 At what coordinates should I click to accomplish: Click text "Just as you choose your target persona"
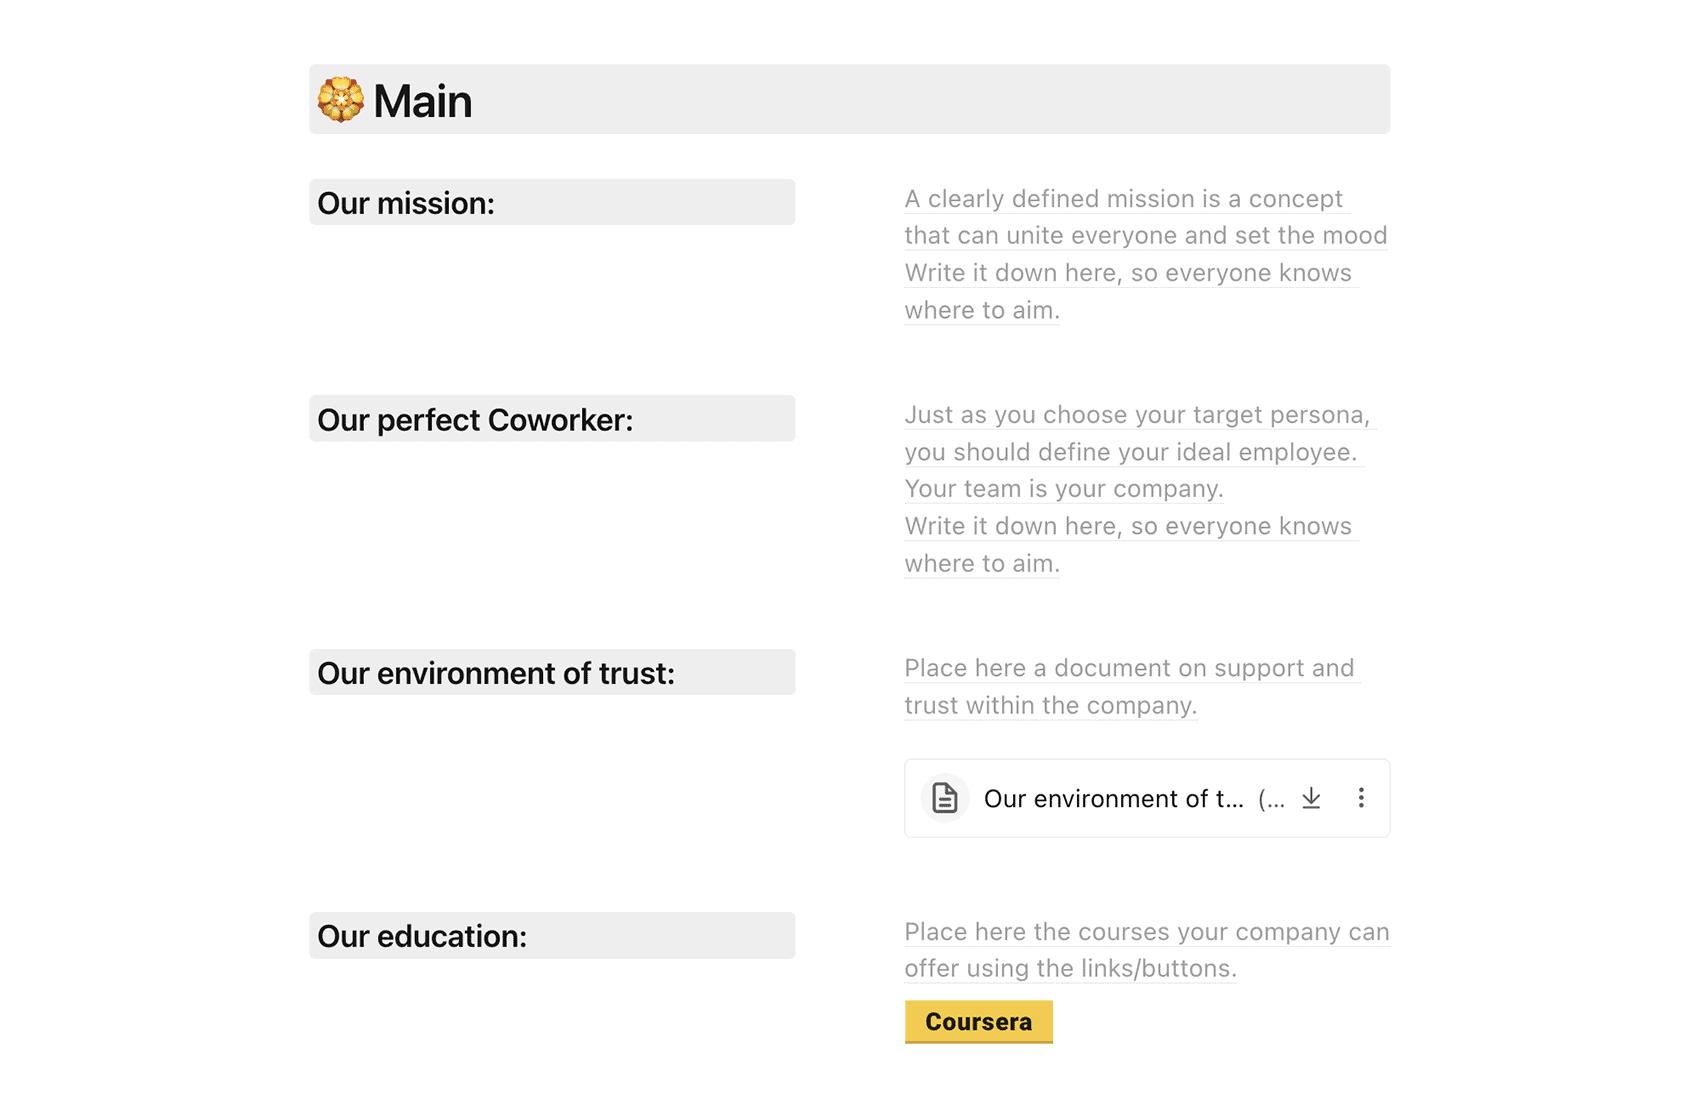1137,415
